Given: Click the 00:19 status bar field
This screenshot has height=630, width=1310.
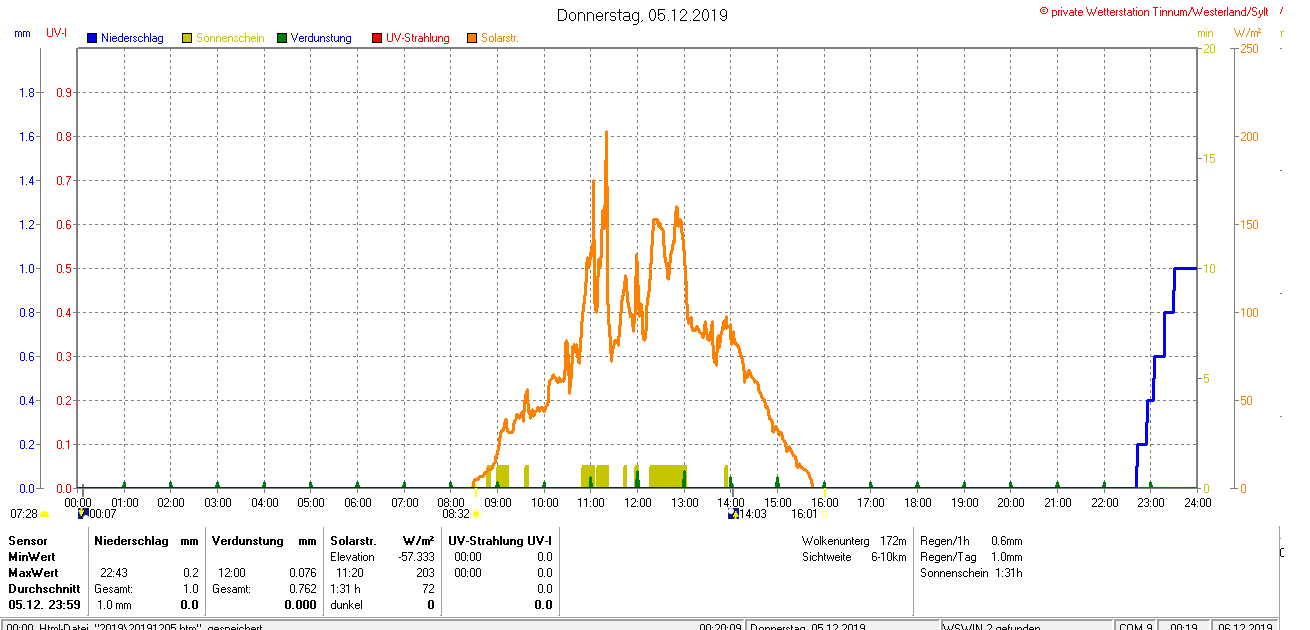Looking at the screenshot, I should (1184, 626).
